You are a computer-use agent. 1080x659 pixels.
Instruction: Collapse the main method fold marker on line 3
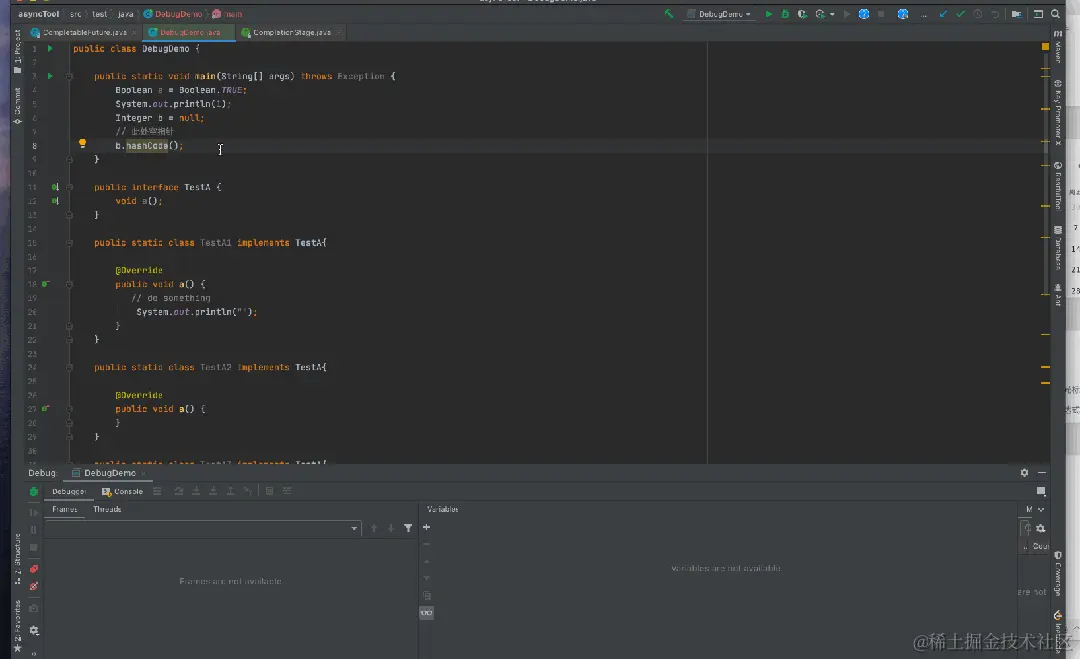click(x=70, y=76)
